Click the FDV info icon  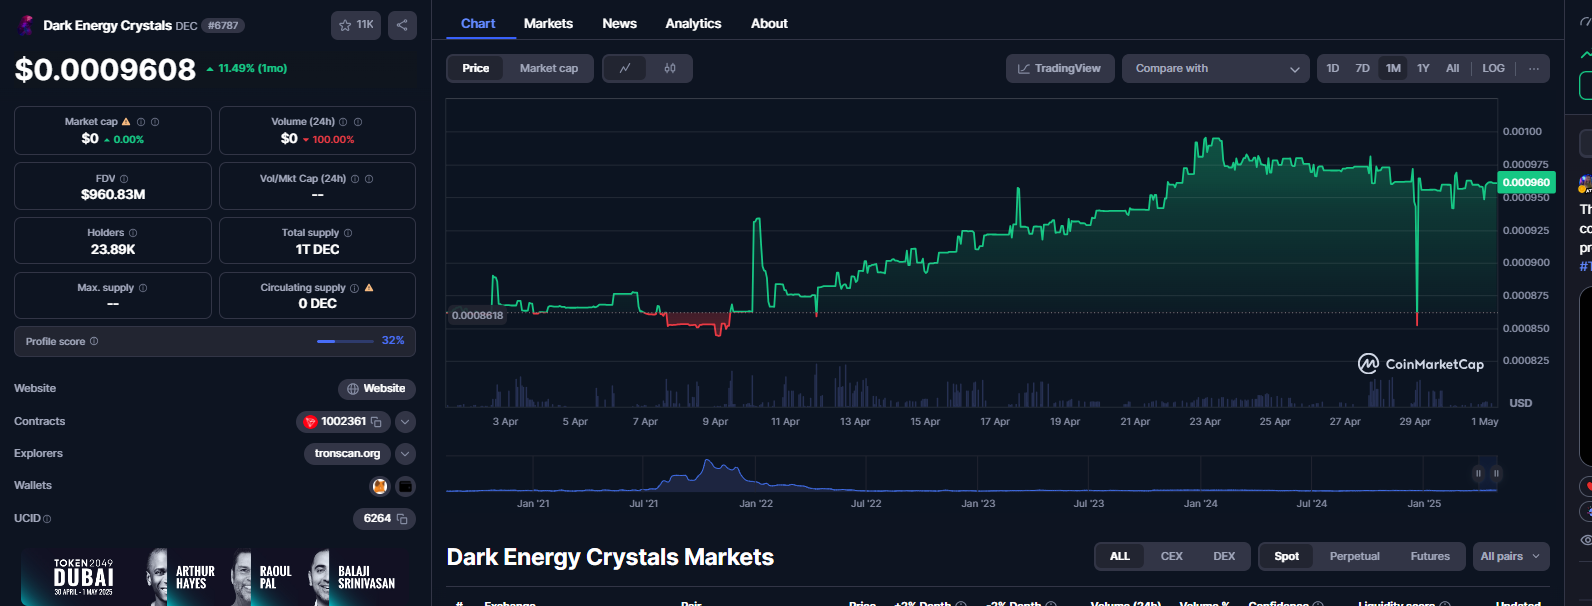124,178
